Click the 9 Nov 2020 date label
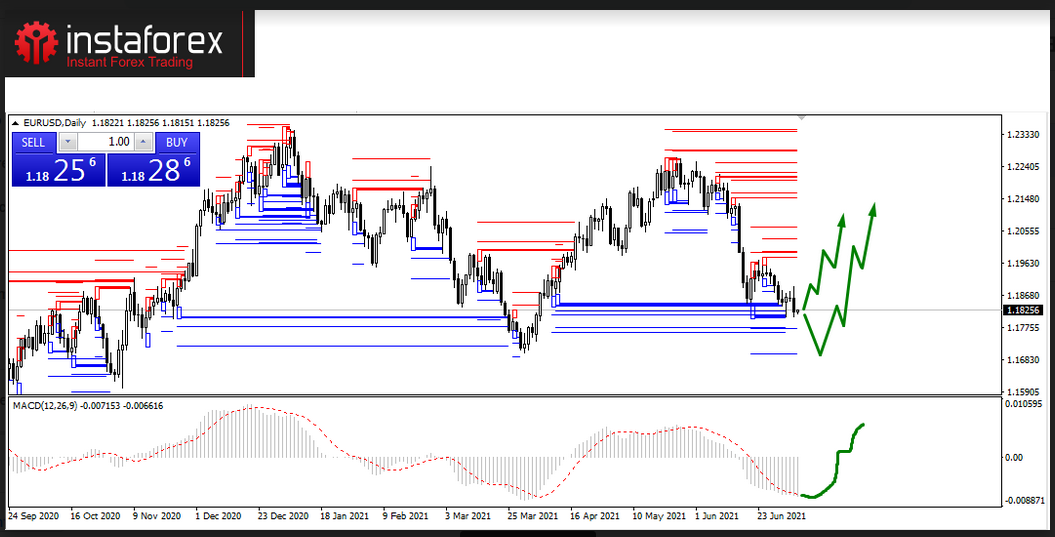 tap(157, 516)
